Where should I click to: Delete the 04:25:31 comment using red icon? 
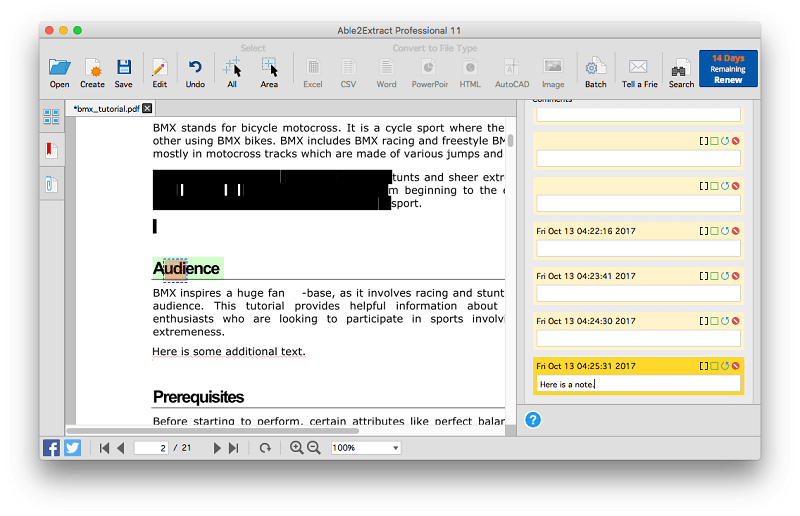coord(736,366)
